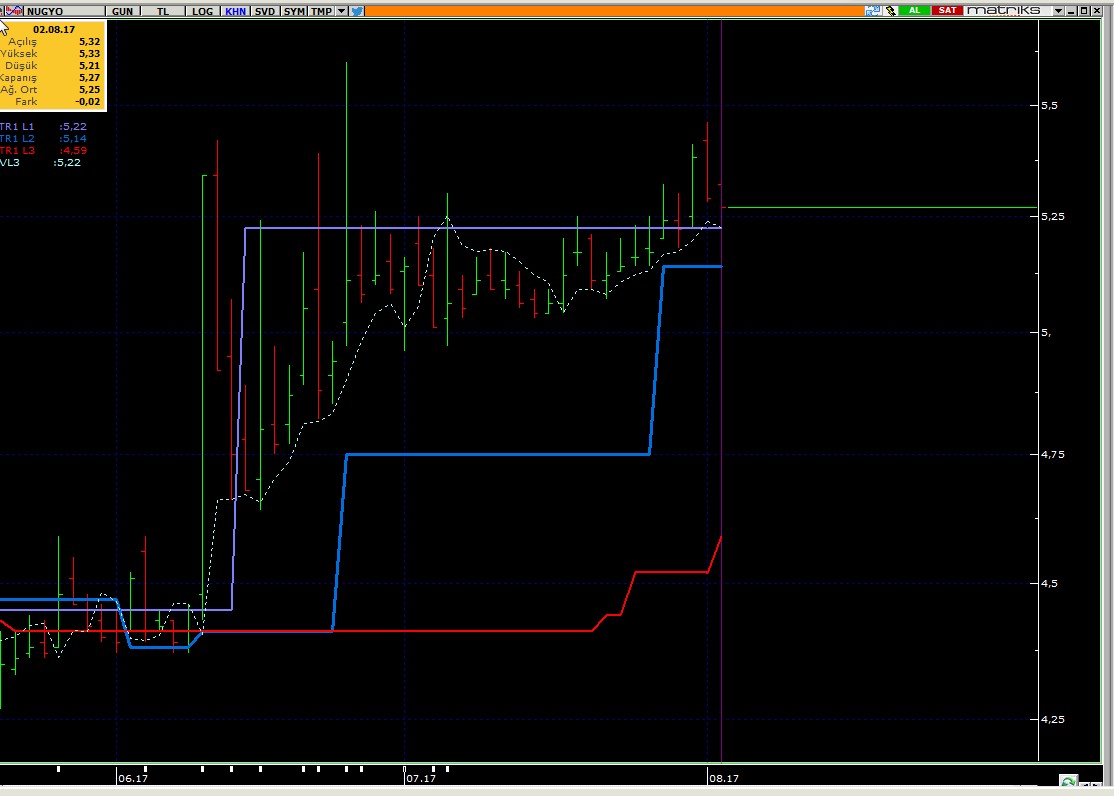The image size is (1114, 796).
Task: Click the 4,75 price axis label
Action: click(1053, 454)
